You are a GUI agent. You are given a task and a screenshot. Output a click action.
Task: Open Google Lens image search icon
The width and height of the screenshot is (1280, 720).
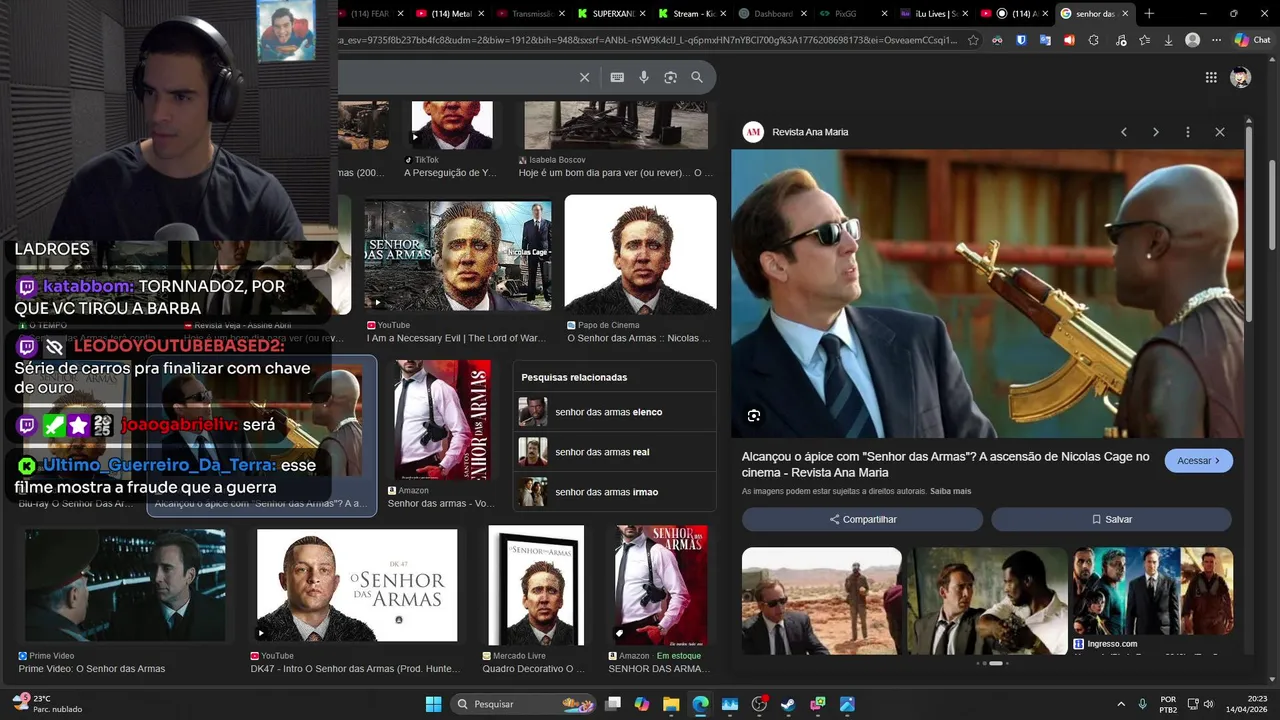[x=670, y=78]
